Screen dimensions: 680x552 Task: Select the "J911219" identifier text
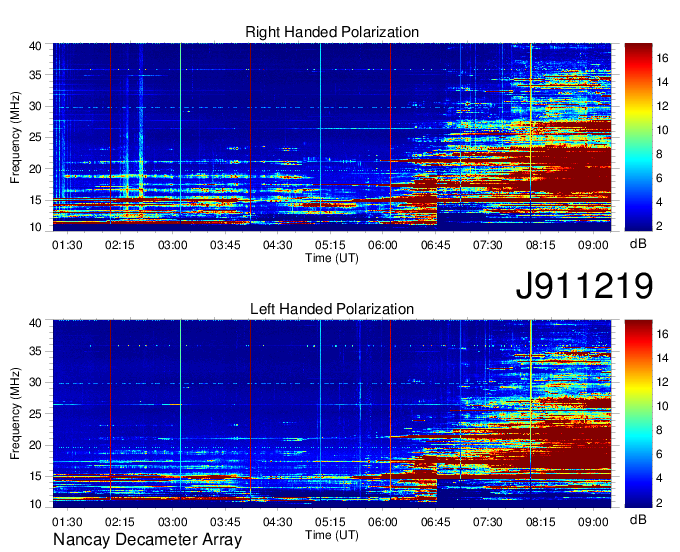pos(584,285)
